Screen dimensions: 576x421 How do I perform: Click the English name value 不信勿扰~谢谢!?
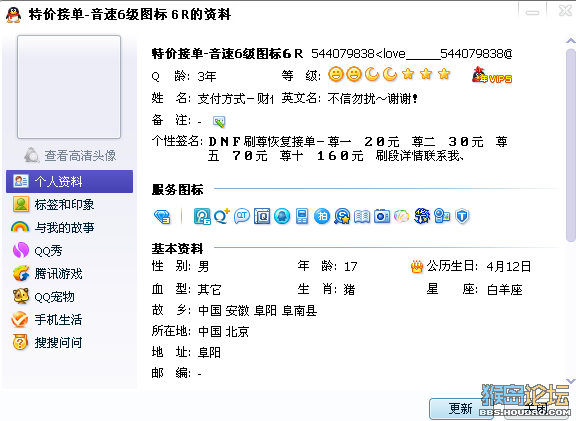(x=372, y=98)
